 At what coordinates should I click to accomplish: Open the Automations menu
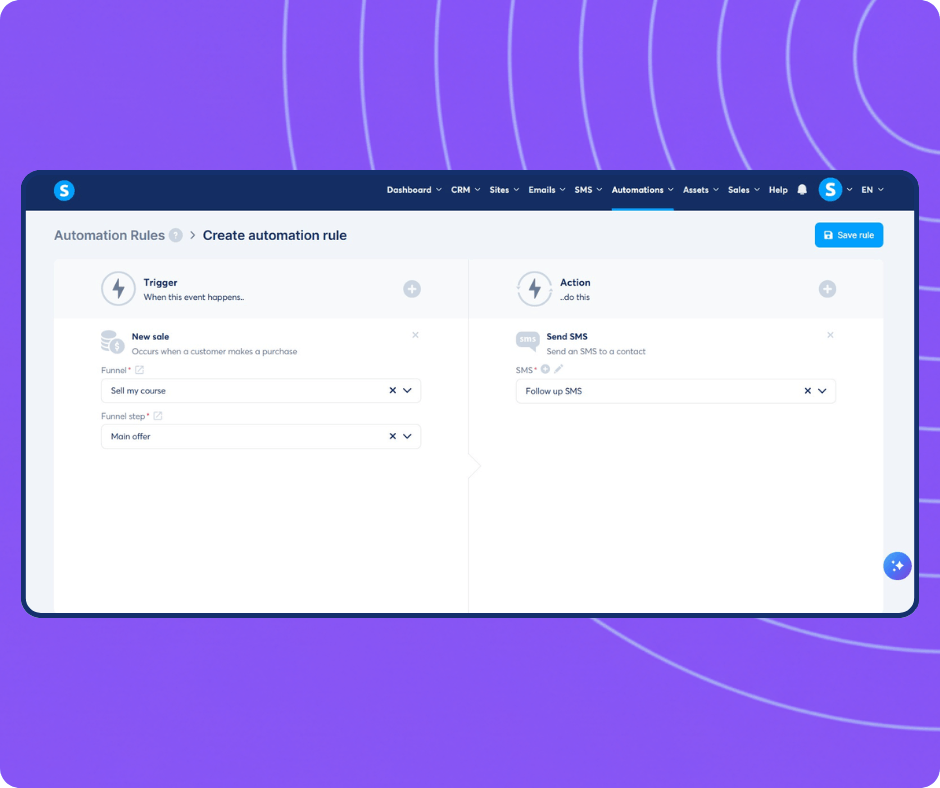(x=642, y=190)
